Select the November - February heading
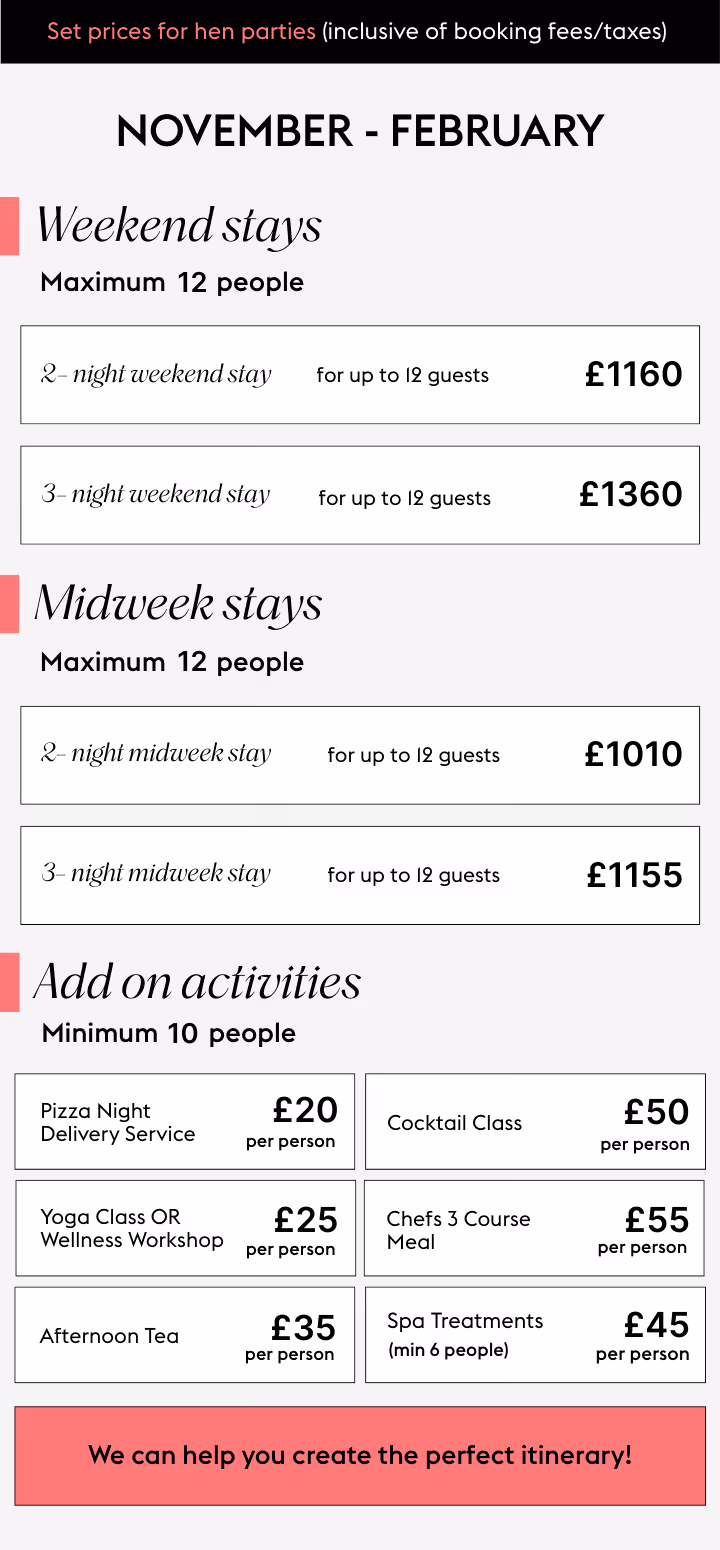Image resolution: width=720 pixels, height=1550 pixels. tap(360, 131)
